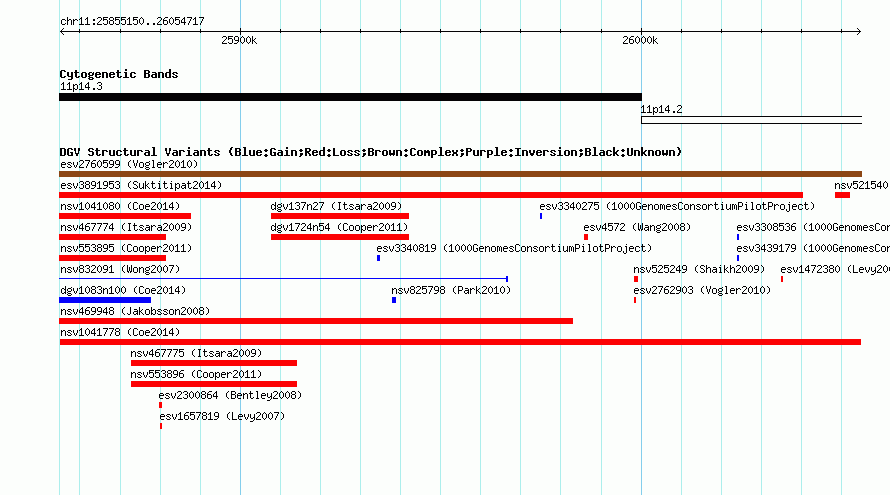Click the blue dgv1083n100 gain bar
The image size is (890, 495).
point(105,300)
